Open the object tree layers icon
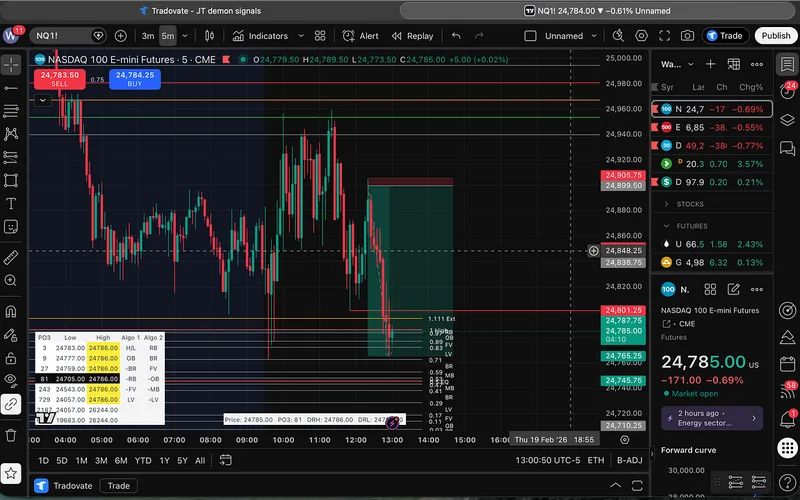Viewport: 800px width, 500px height. pos(787,120)
